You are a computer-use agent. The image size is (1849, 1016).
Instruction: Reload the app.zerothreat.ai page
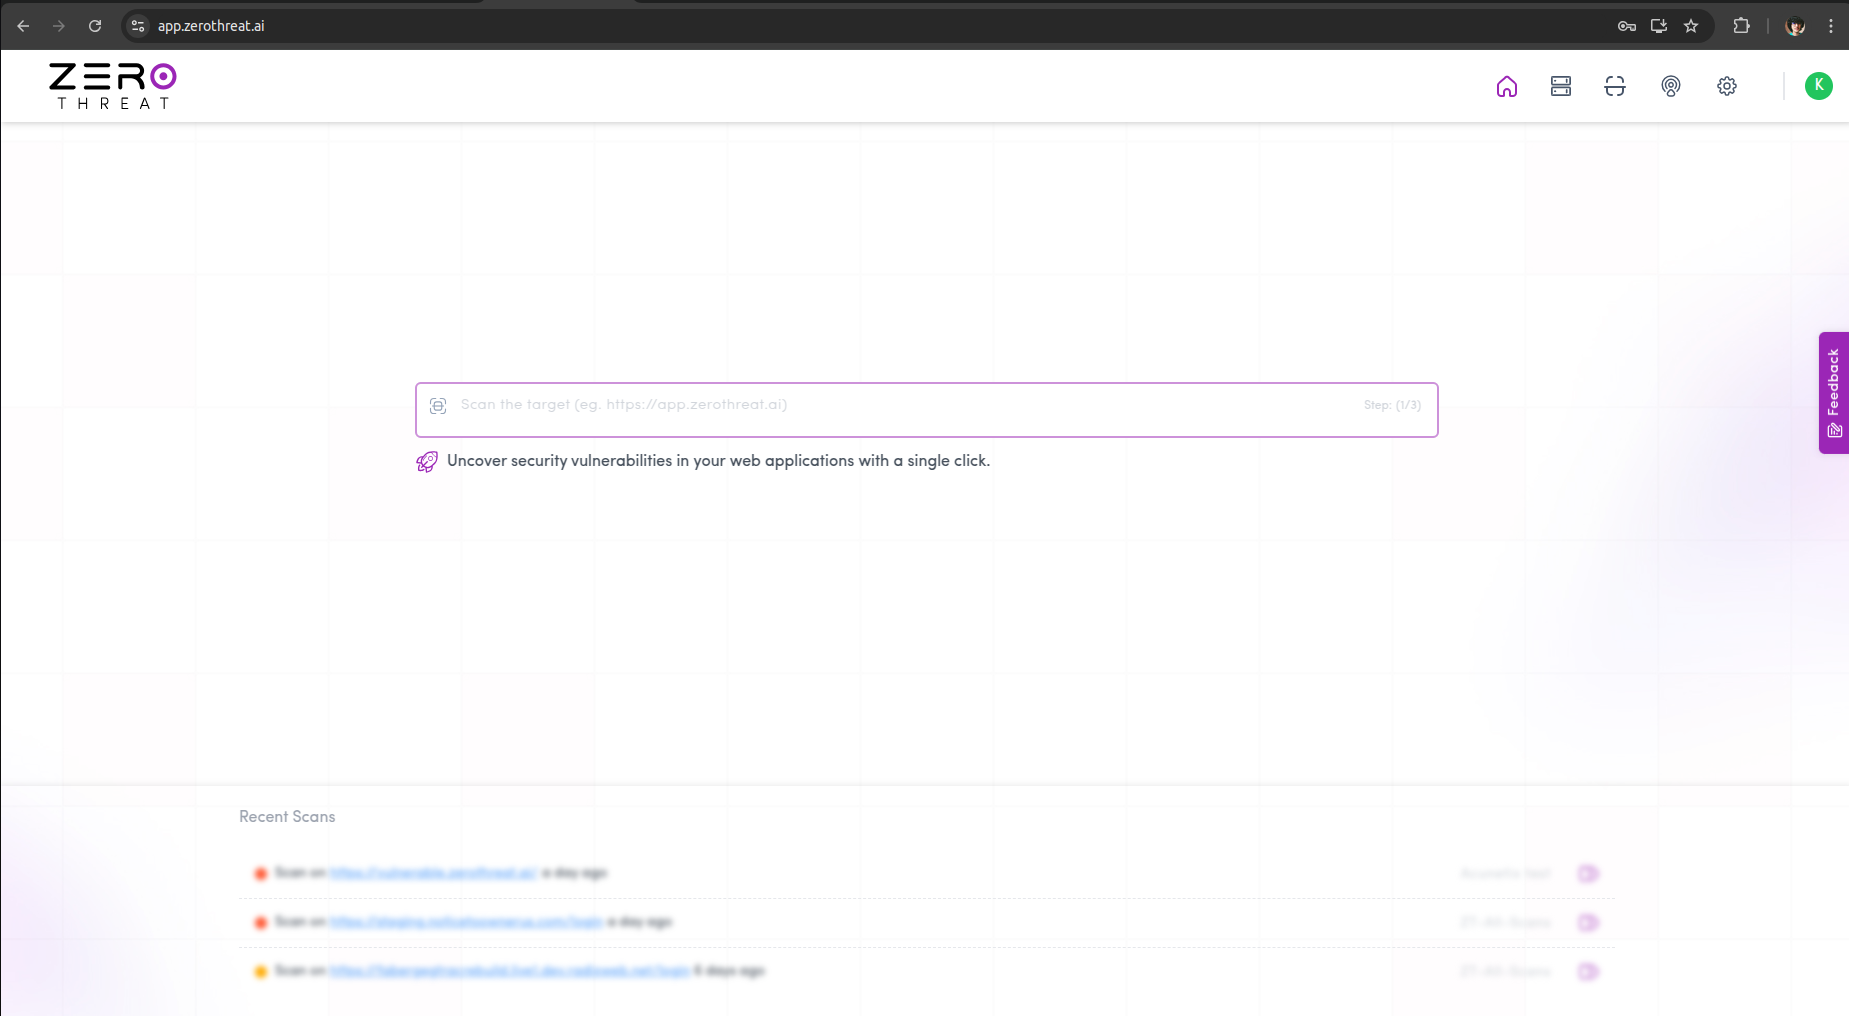coord(95,26)
